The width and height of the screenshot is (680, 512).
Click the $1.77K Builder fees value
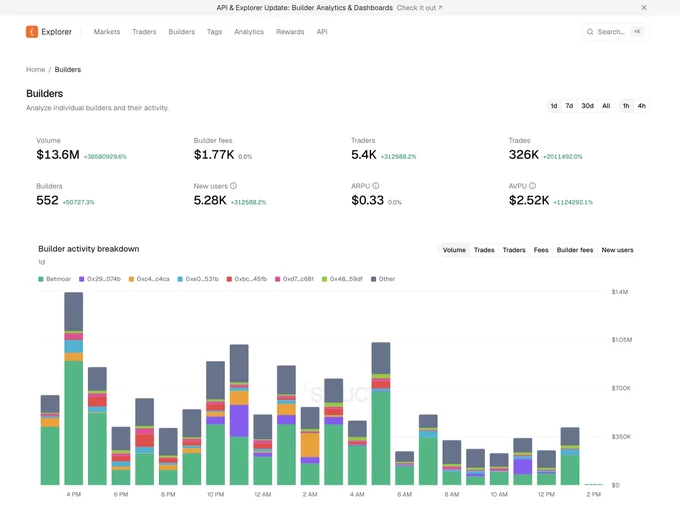coord(214,155)
